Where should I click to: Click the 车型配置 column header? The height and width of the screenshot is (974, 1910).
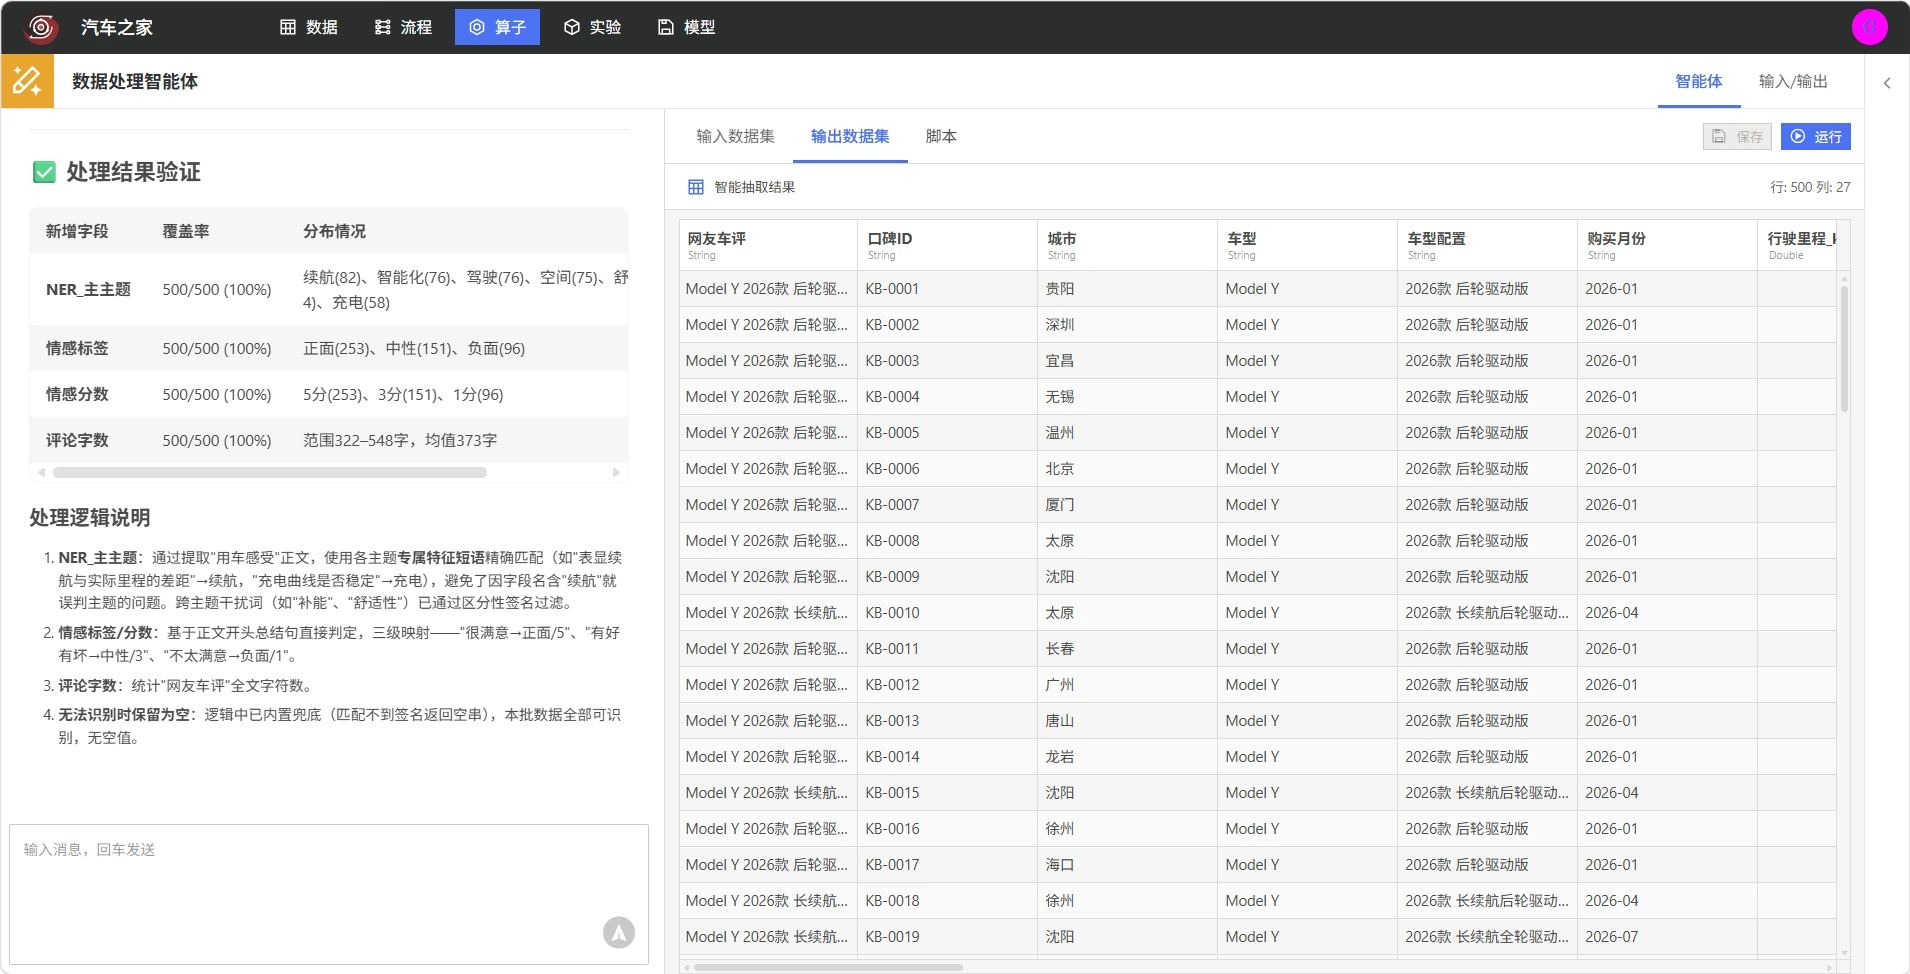point(1488,245)
